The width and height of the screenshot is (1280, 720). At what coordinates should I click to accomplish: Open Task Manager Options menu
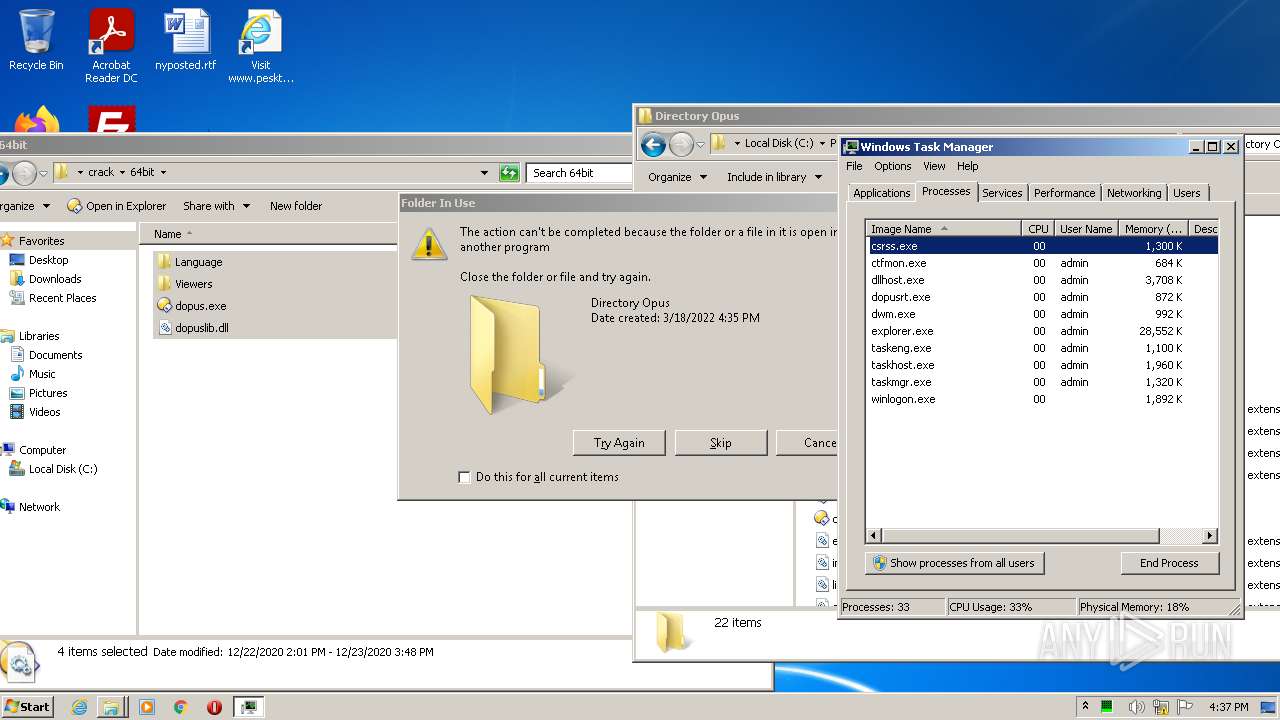click(893, 166)
